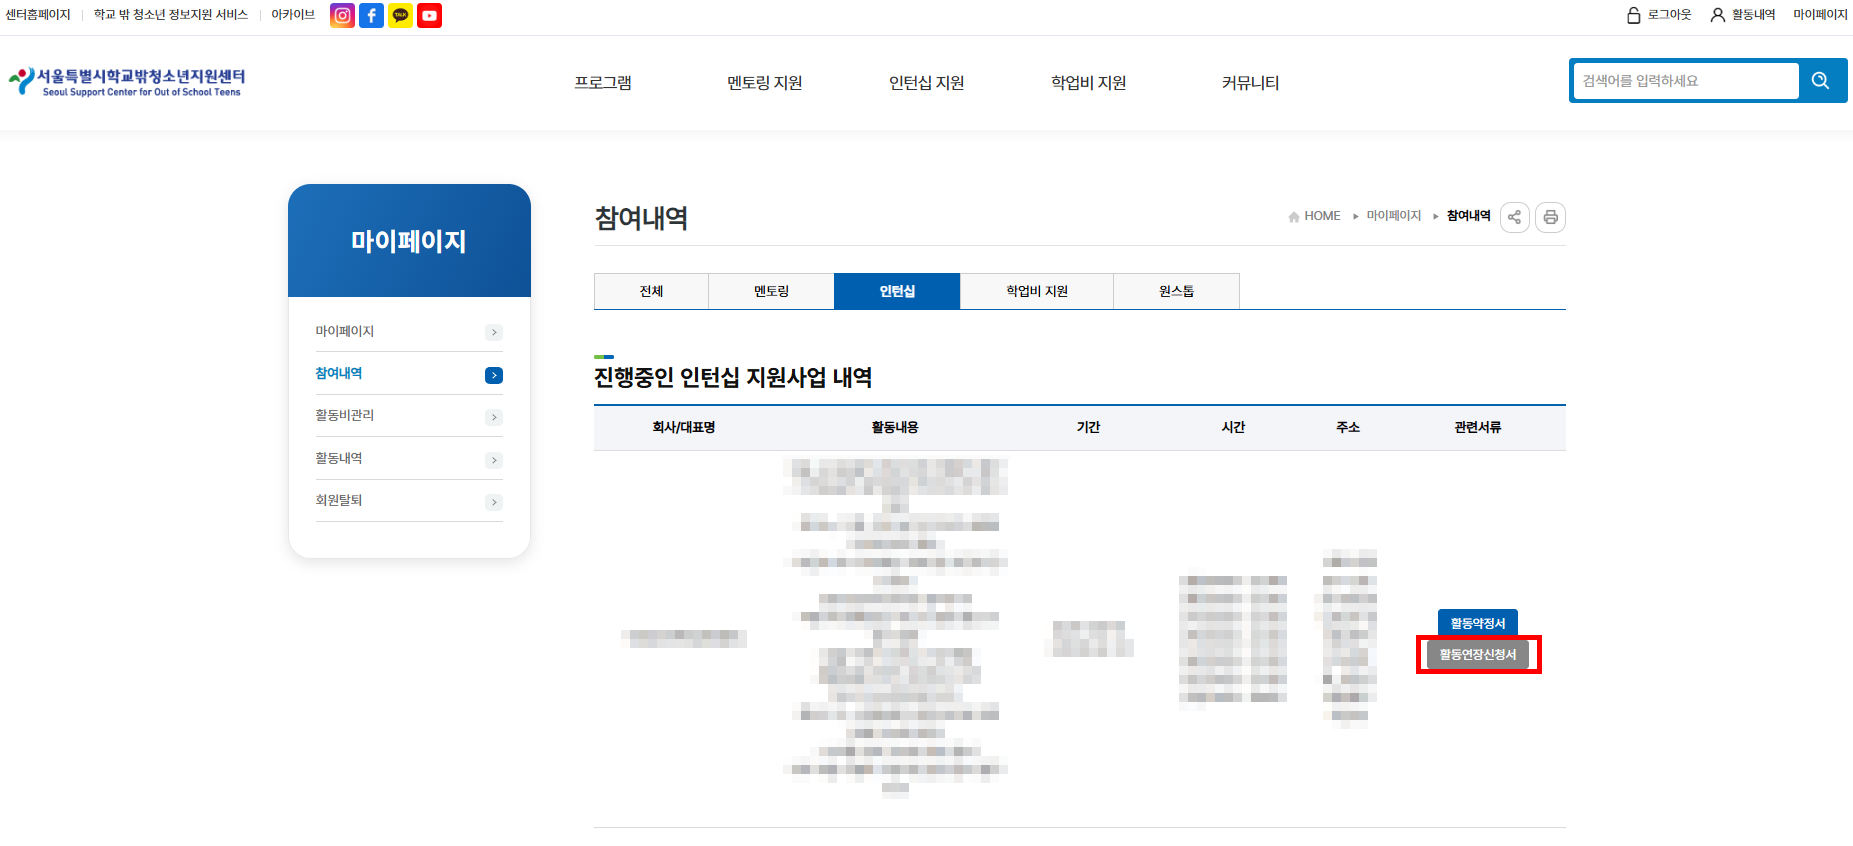Open 마이페이지 link in top-right header
Image resolution: width=1853 pixels, height=846 pixels.
(x=1820, y=15)
